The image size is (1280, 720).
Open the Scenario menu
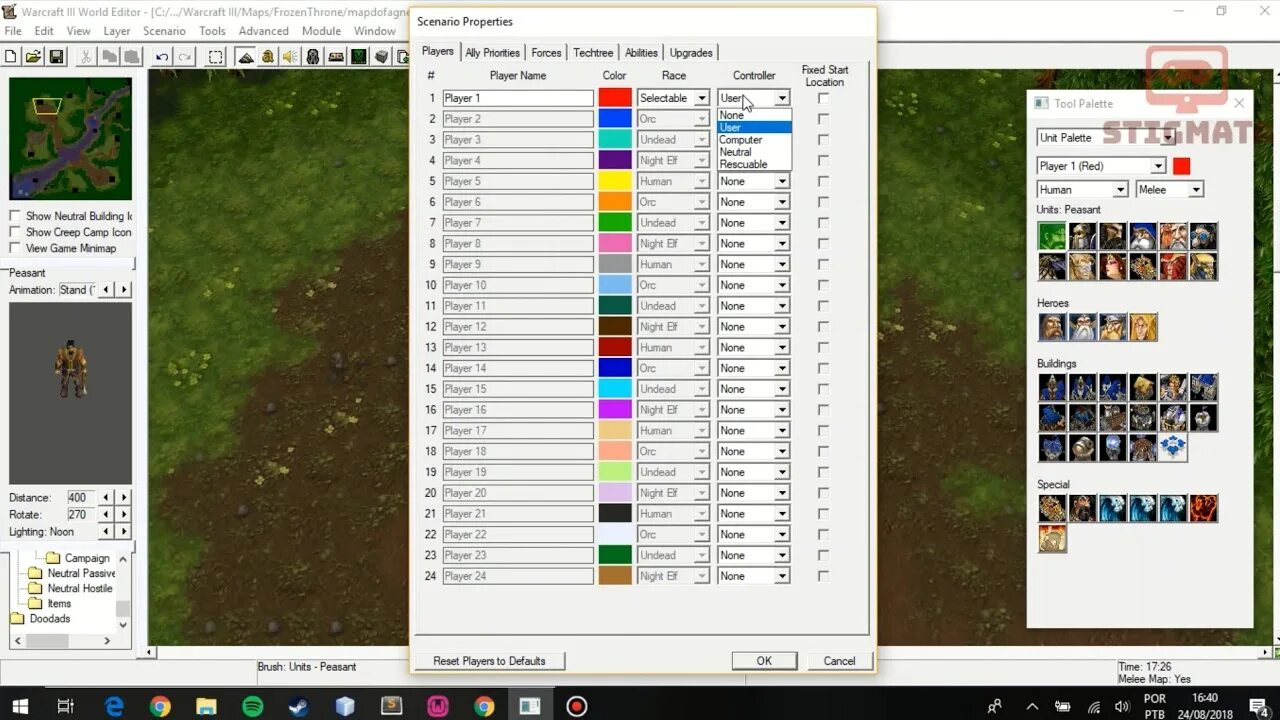point(164,31)
